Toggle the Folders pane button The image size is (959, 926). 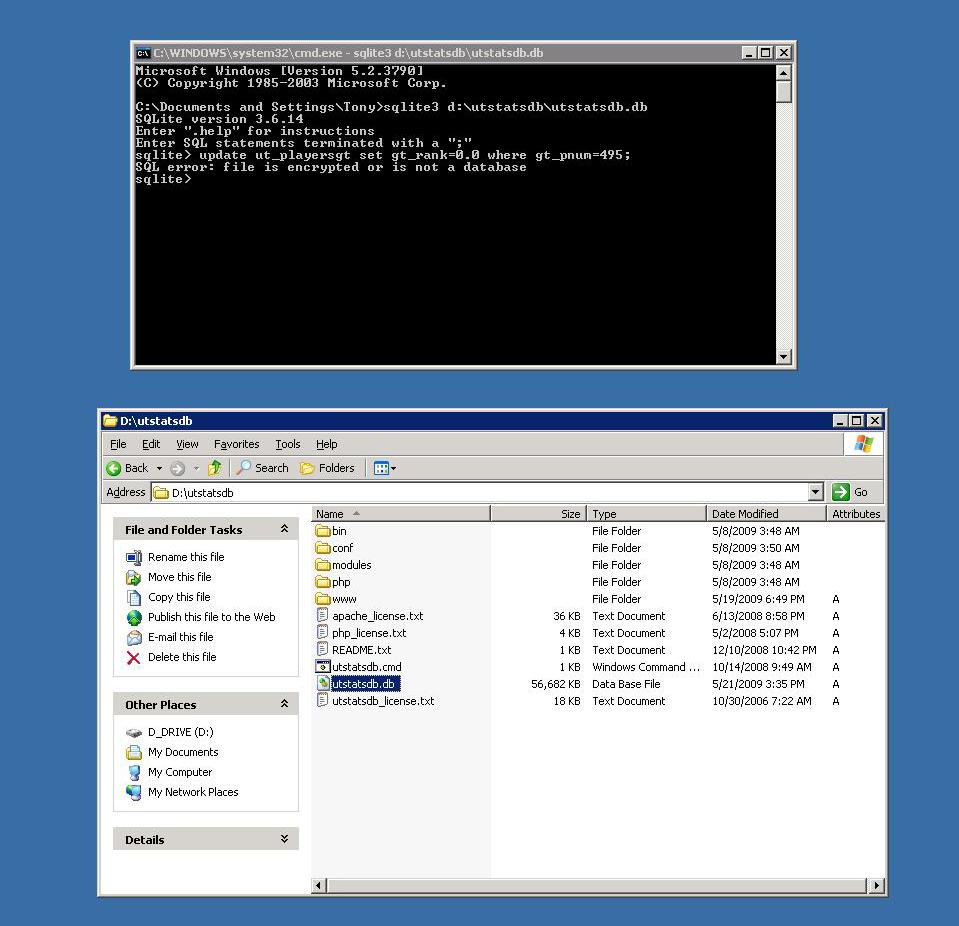pyautogui.click(x=328, y=468)
